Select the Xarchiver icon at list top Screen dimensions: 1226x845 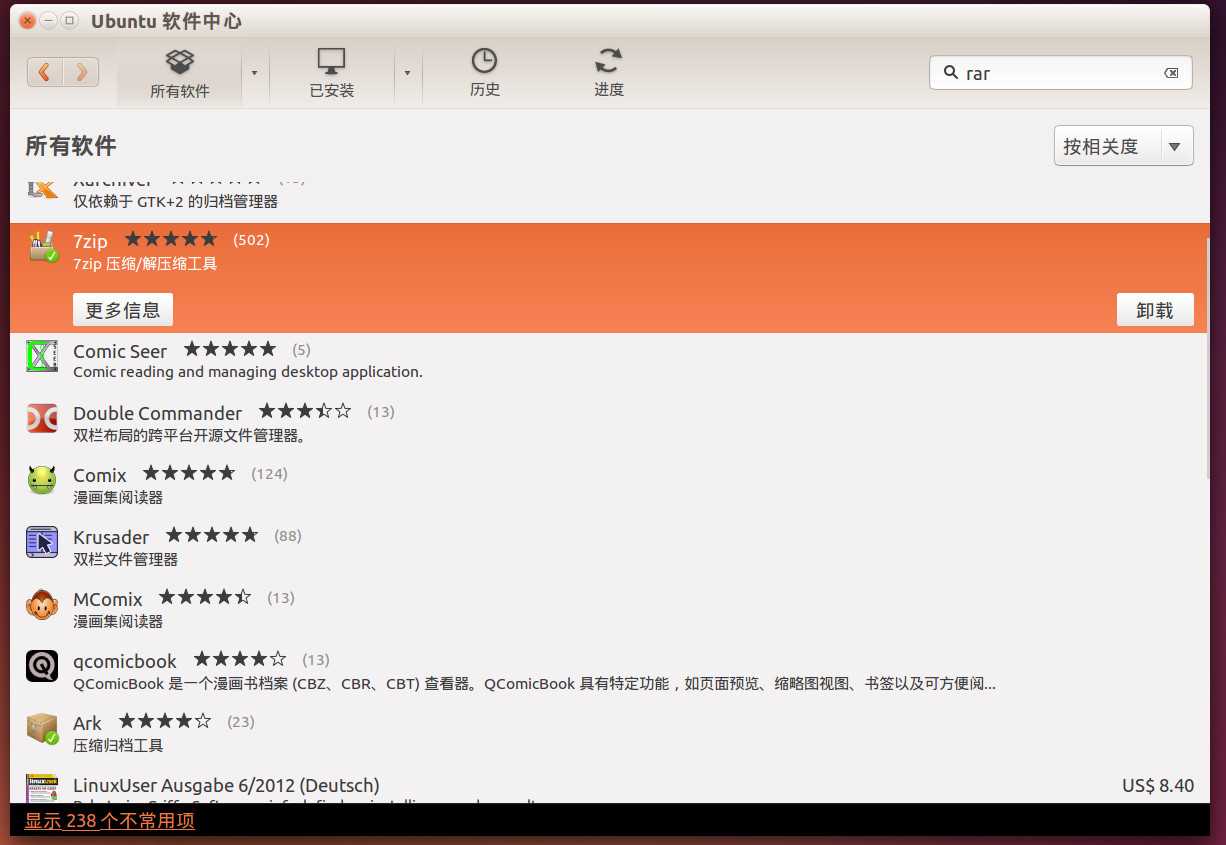coord(42,188)
